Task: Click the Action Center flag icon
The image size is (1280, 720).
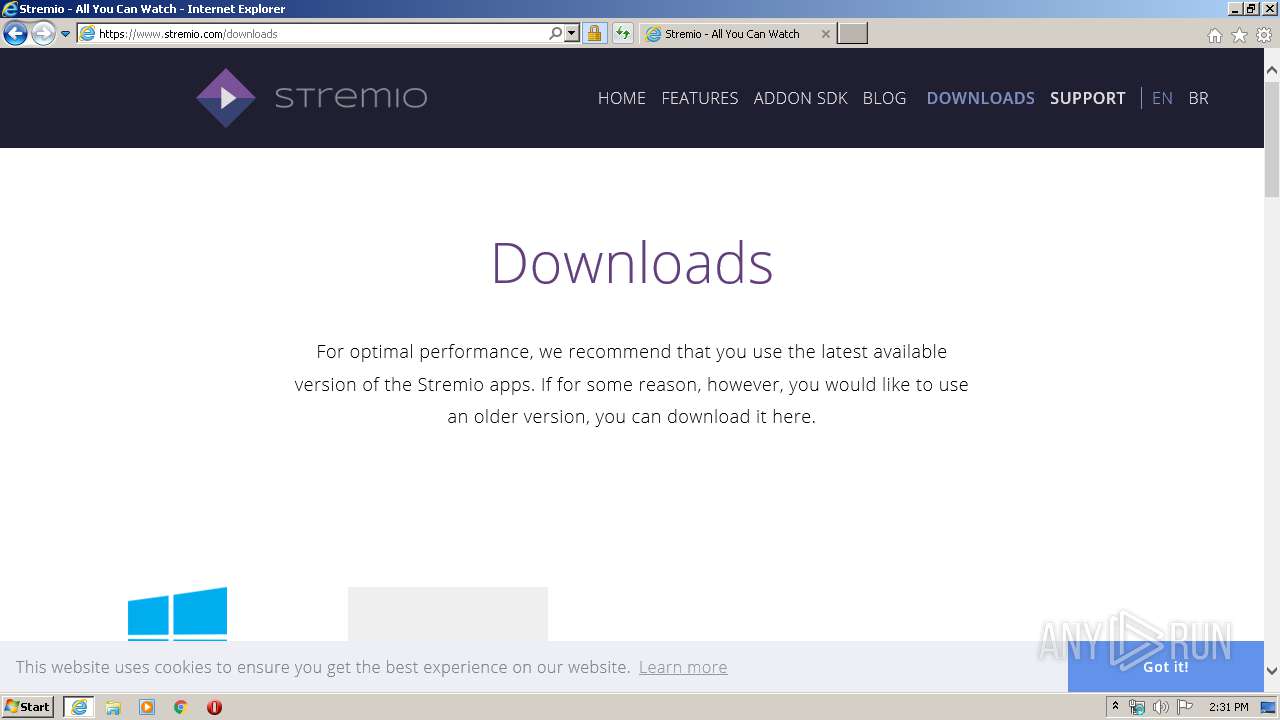Action: point(1185,707)
